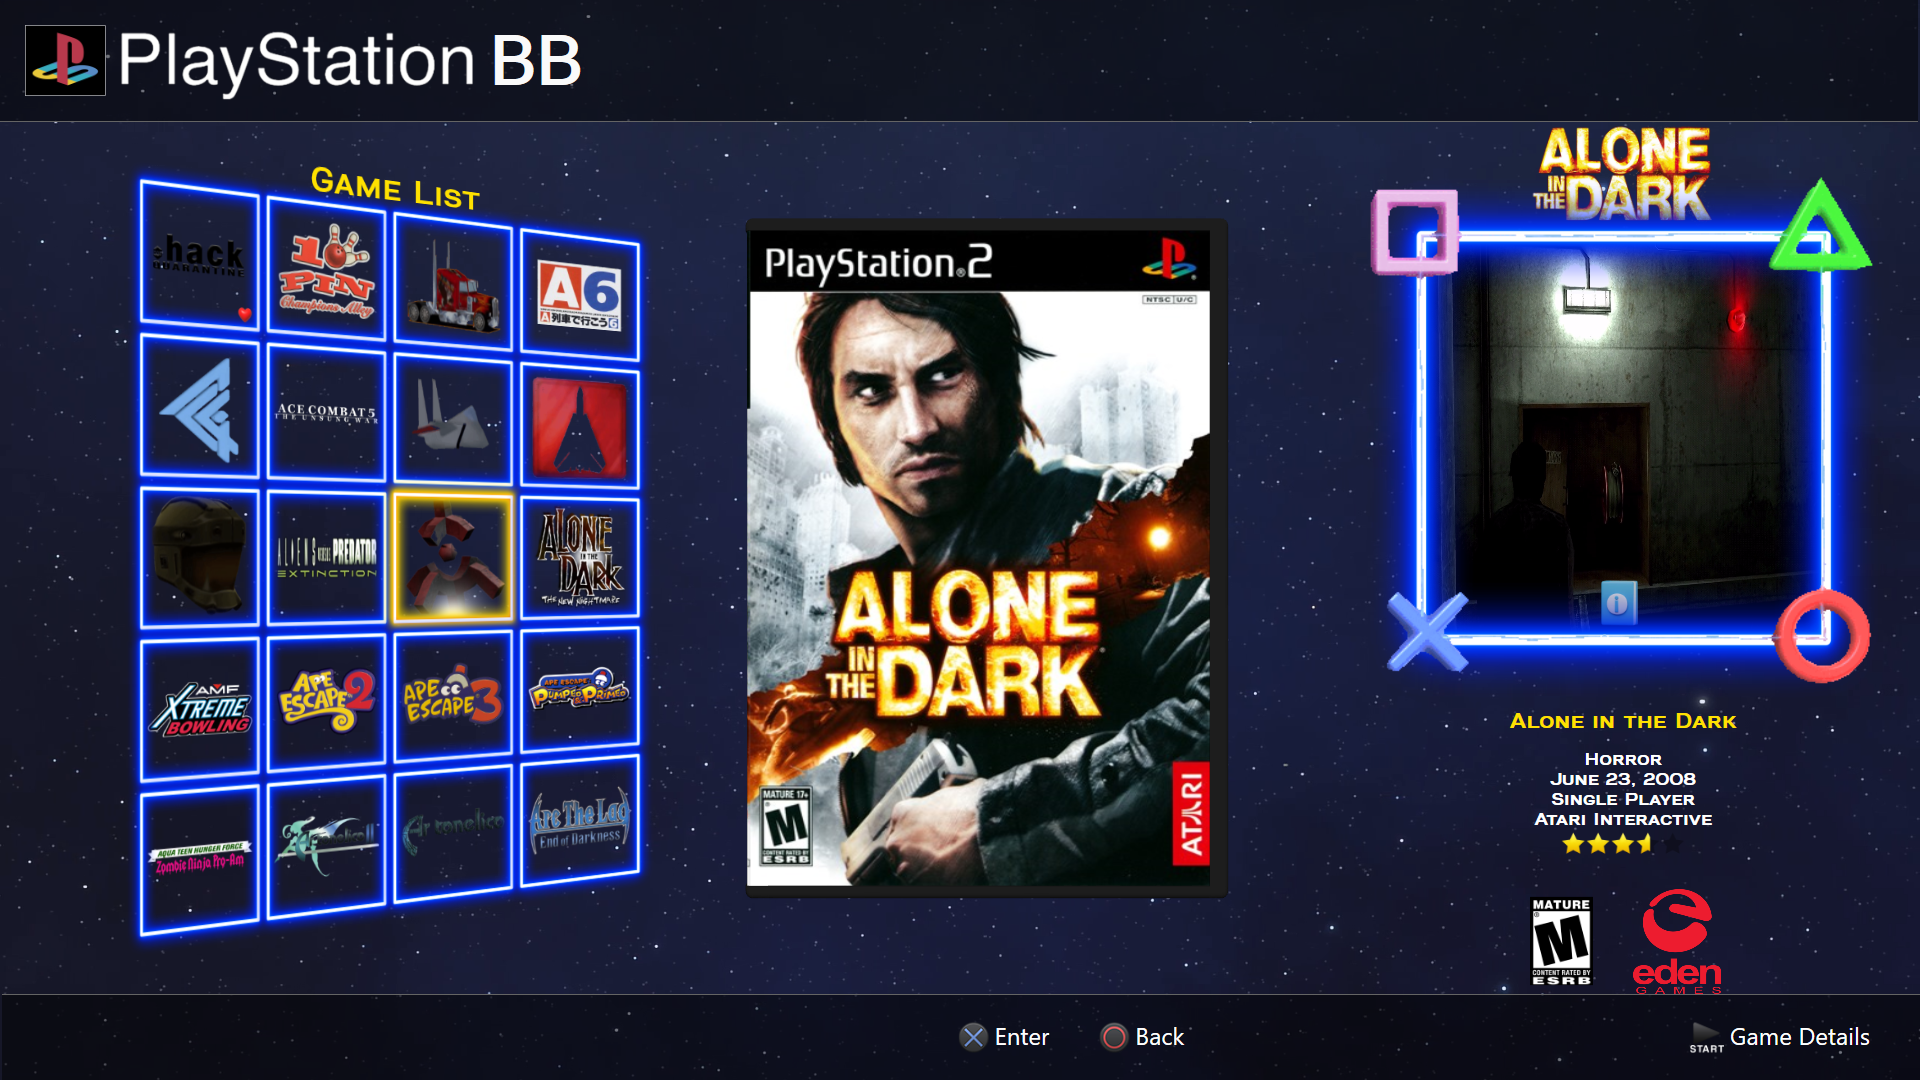1920x1080 pixels.
Task: Select the .hack Quarantine game tile
Action: [x=200, y=256]
